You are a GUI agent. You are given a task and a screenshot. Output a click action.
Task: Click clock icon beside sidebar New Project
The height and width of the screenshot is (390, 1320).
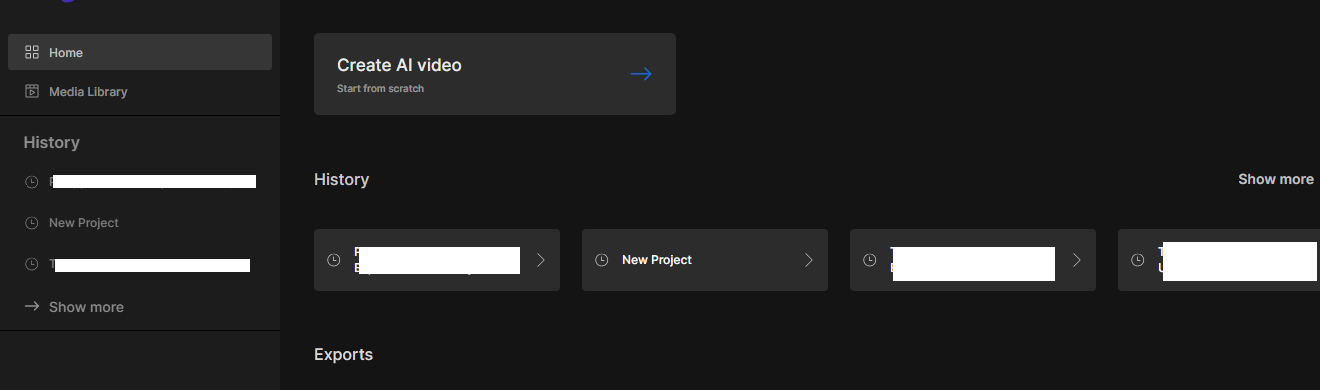point(32,223)
